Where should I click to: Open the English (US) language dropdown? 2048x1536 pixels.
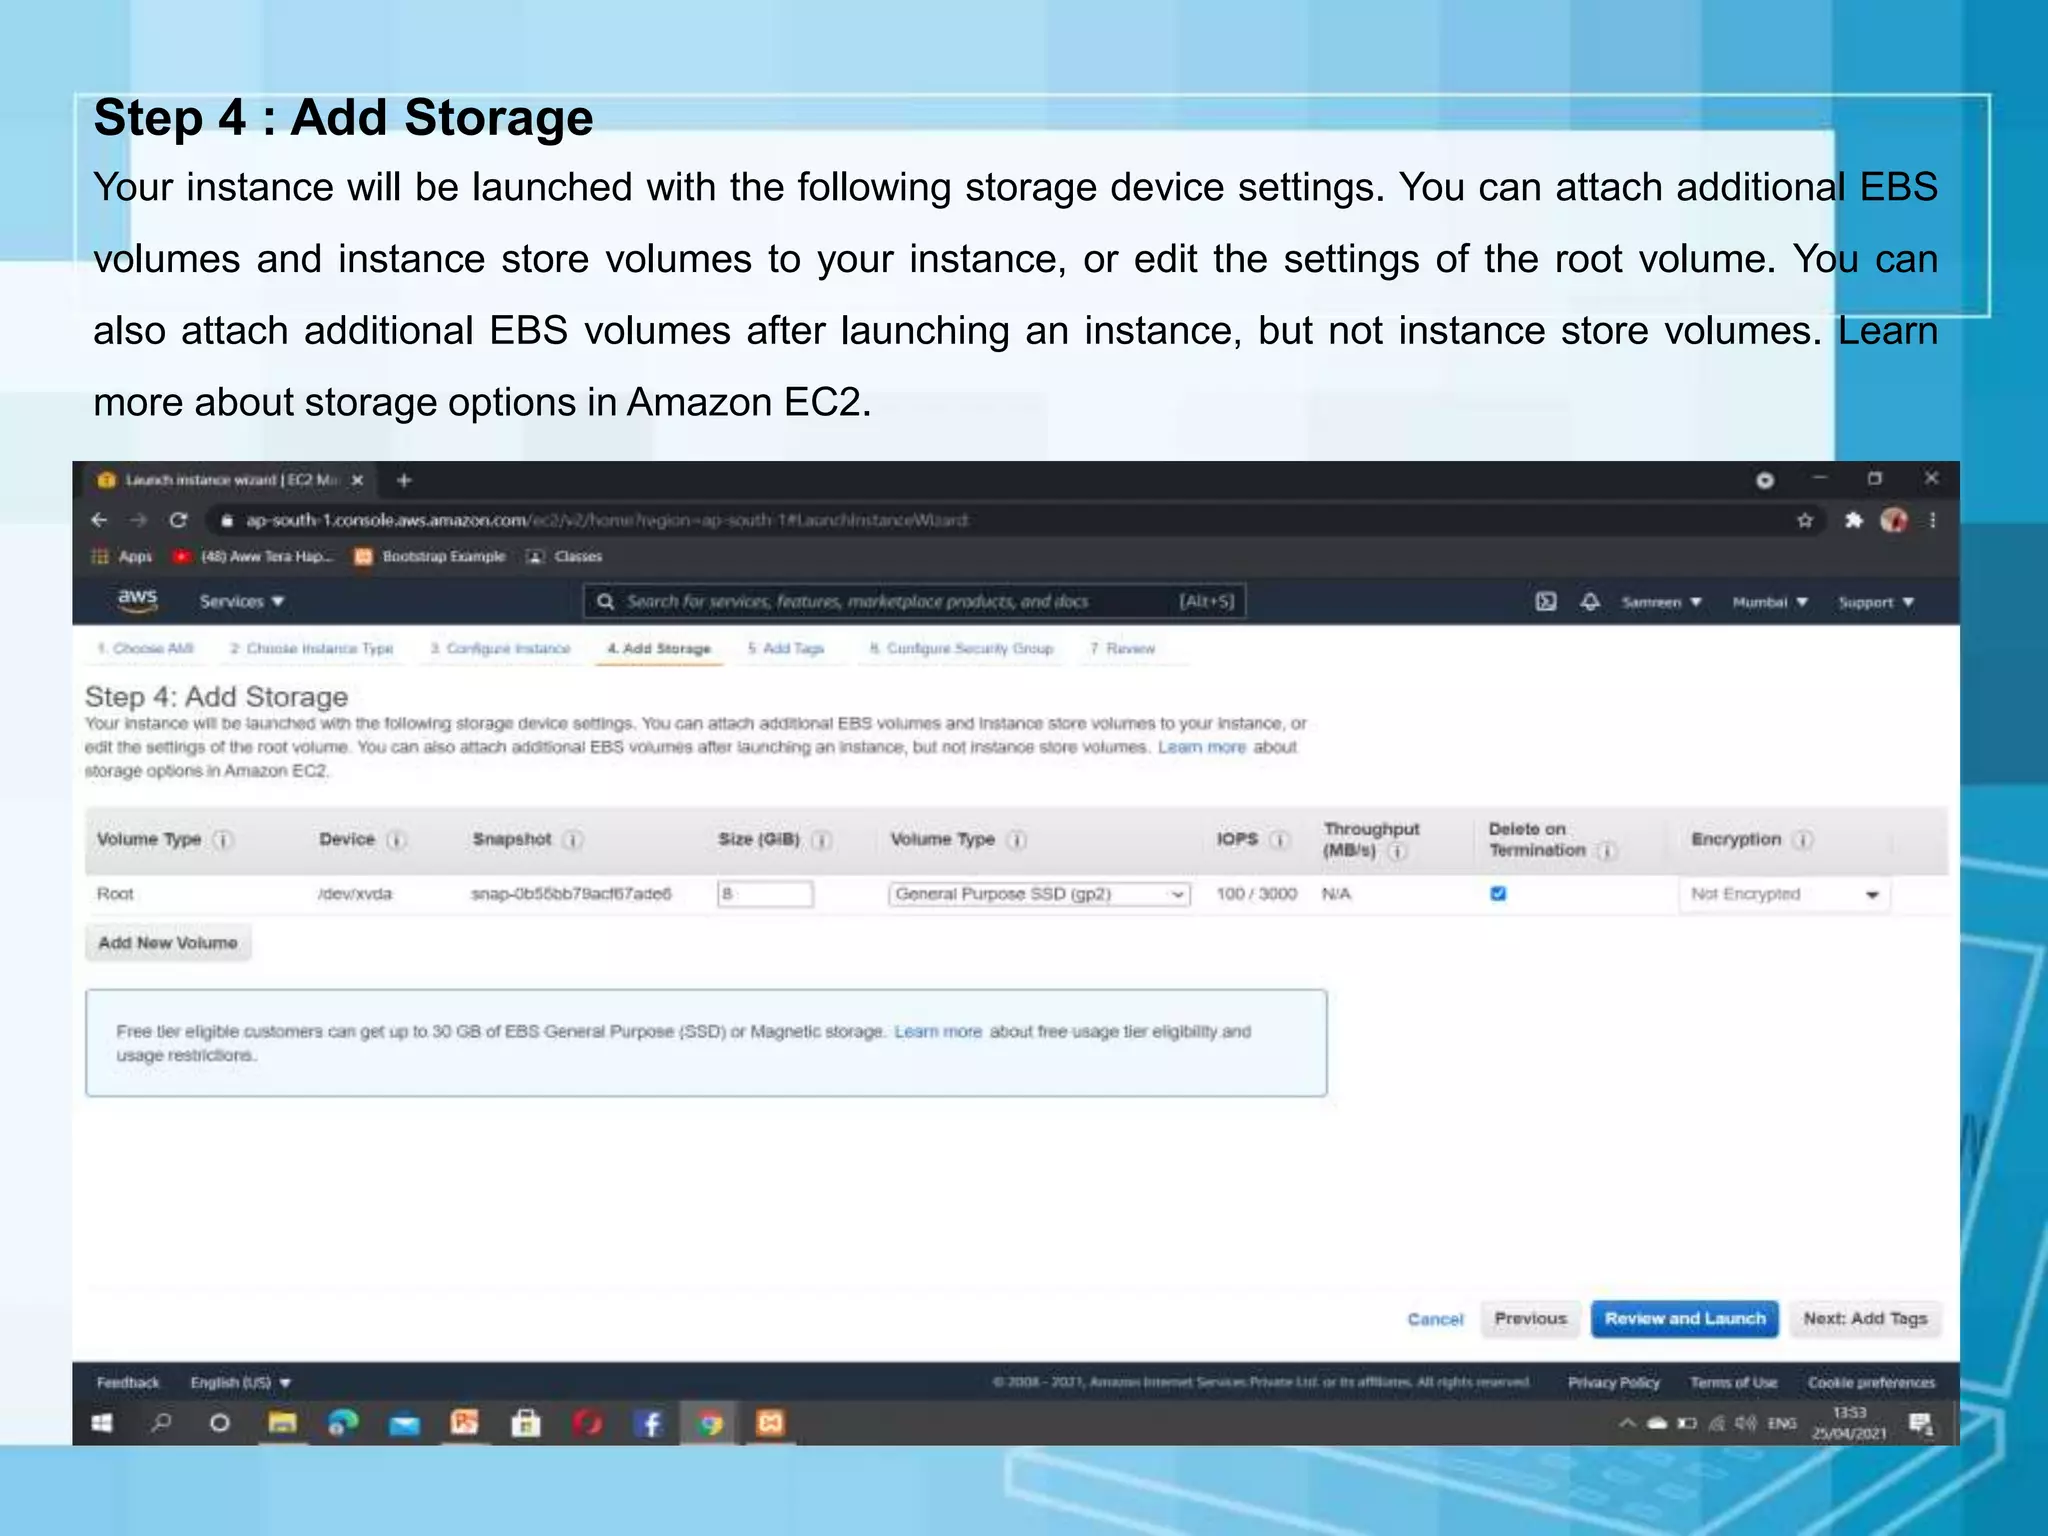coord(240,1382)
